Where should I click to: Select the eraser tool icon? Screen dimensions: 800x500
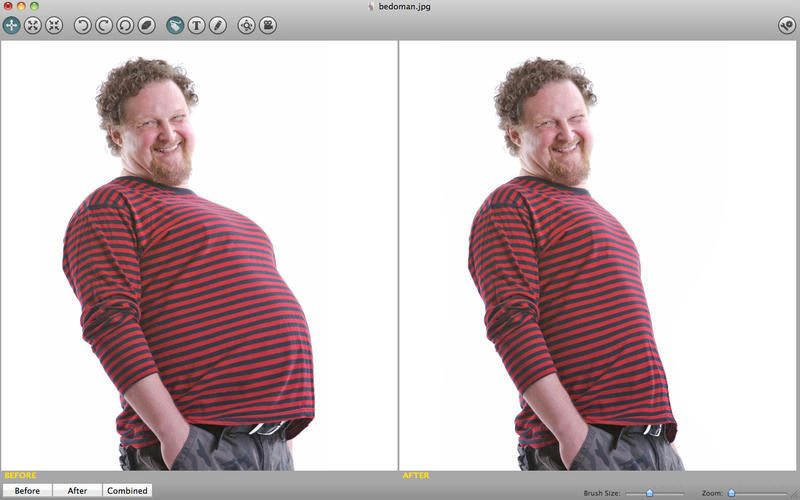[147, 25]
